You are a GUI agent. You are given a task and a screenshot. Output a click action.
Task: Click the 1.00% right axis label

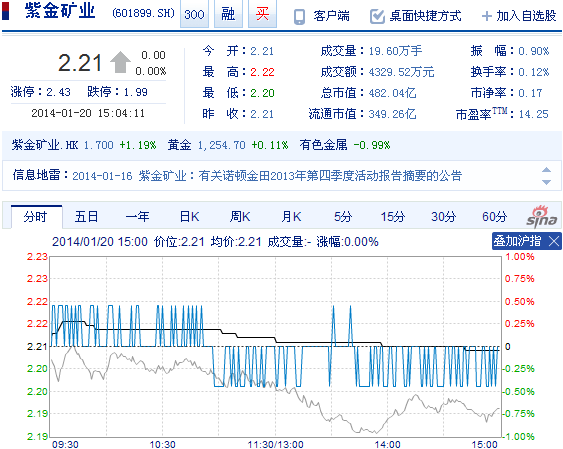[520, 257]
